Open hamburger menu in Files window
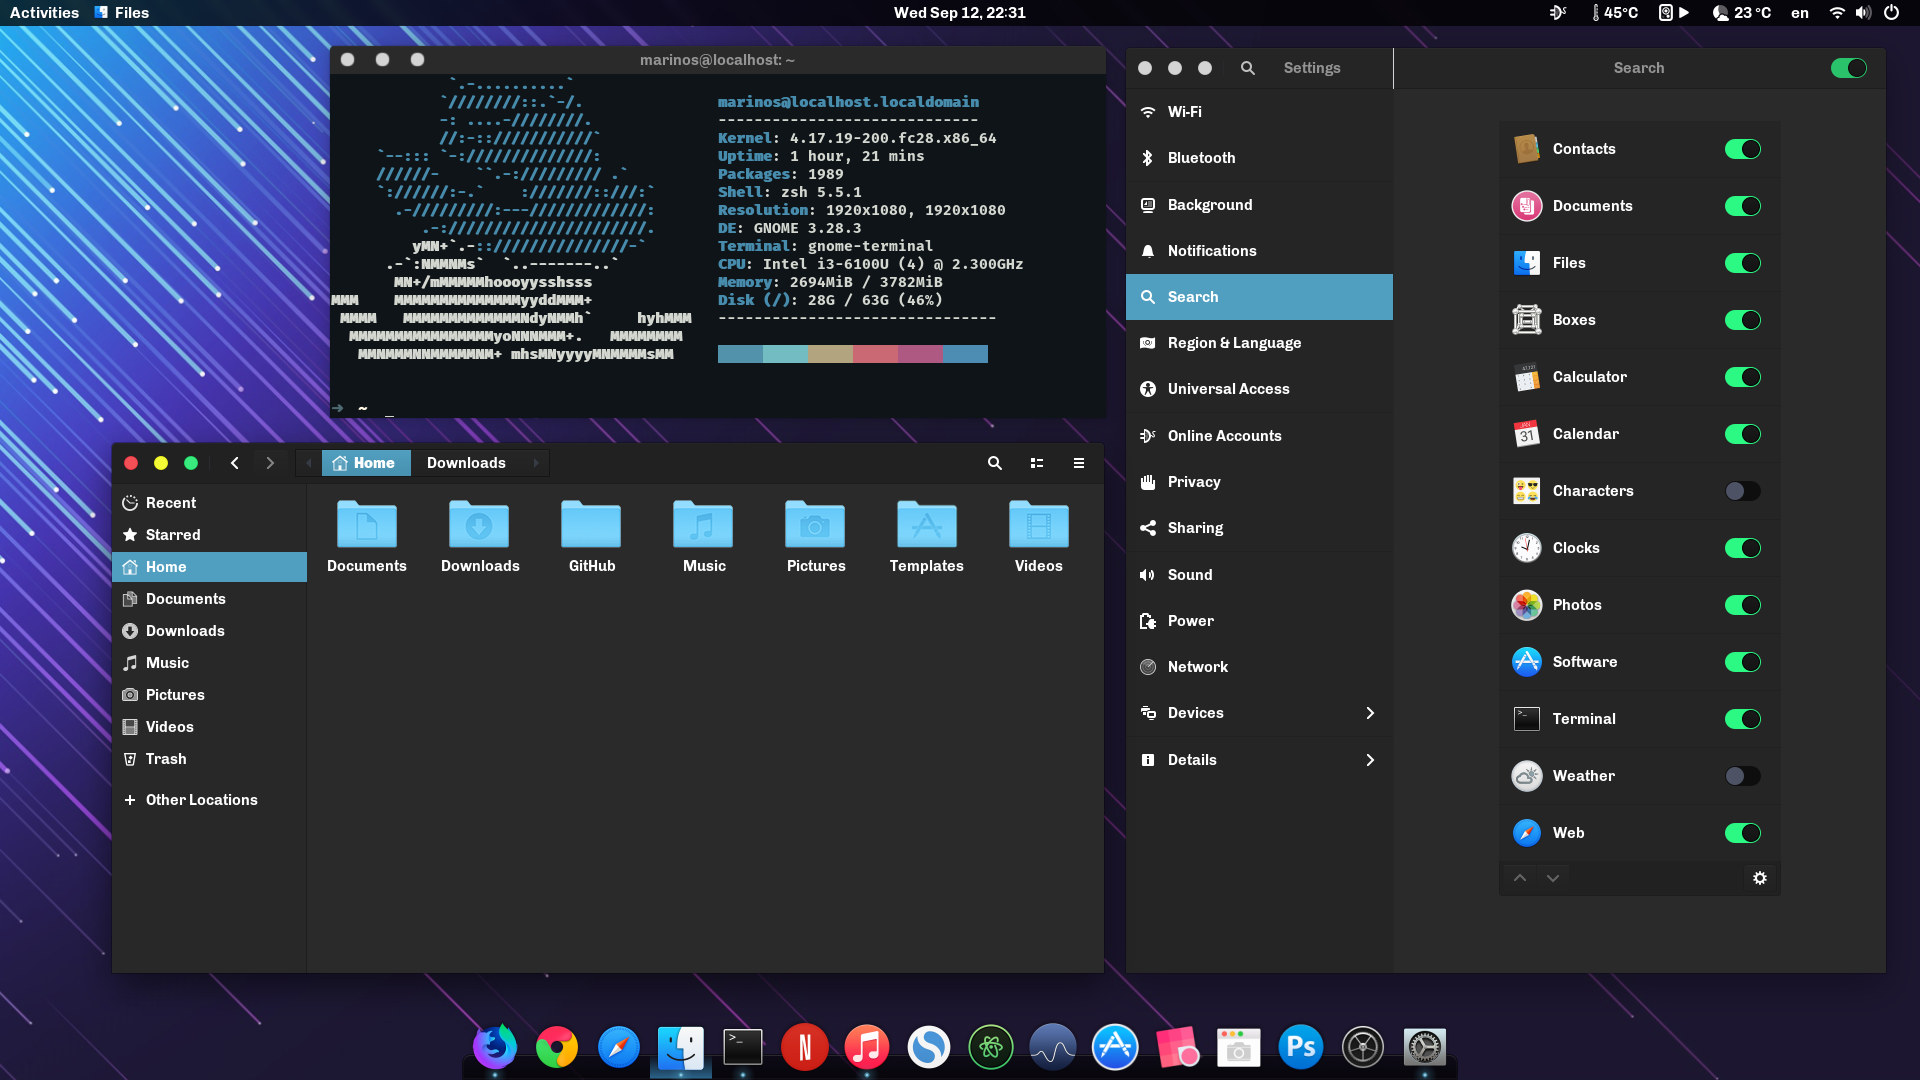Viewport: 1920px width, 1080px height. 1079,463
